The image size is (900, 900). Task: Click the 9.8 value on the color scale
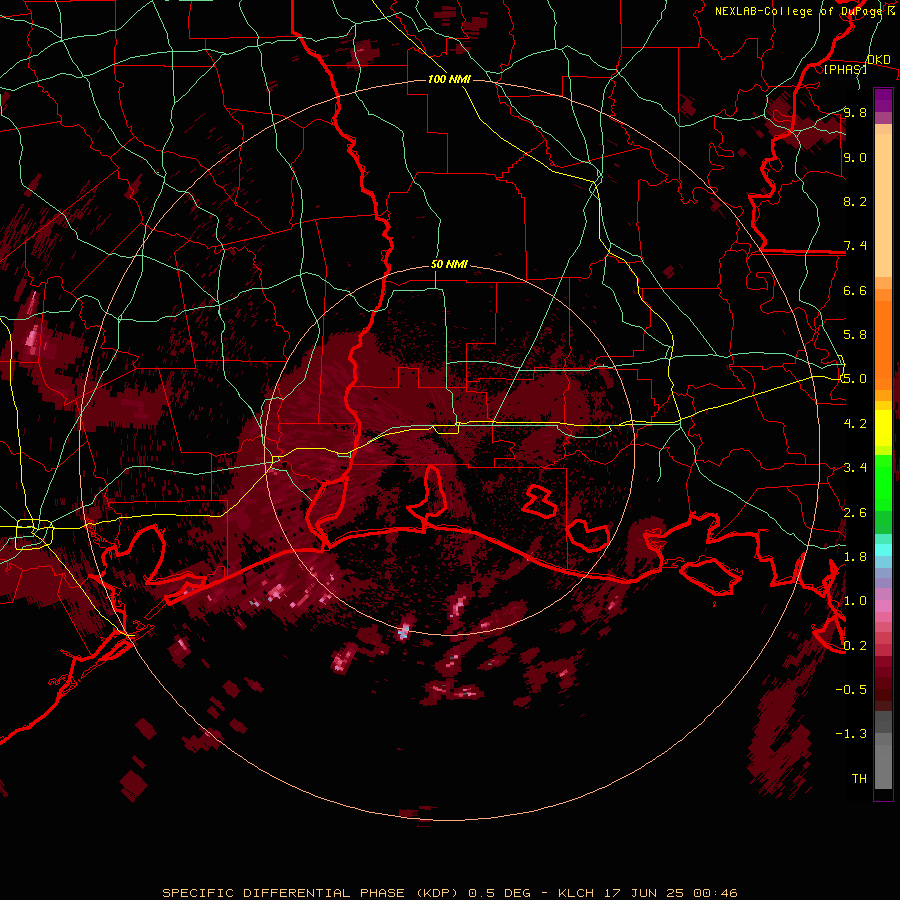pyautogui.click(x=855, y=112)
